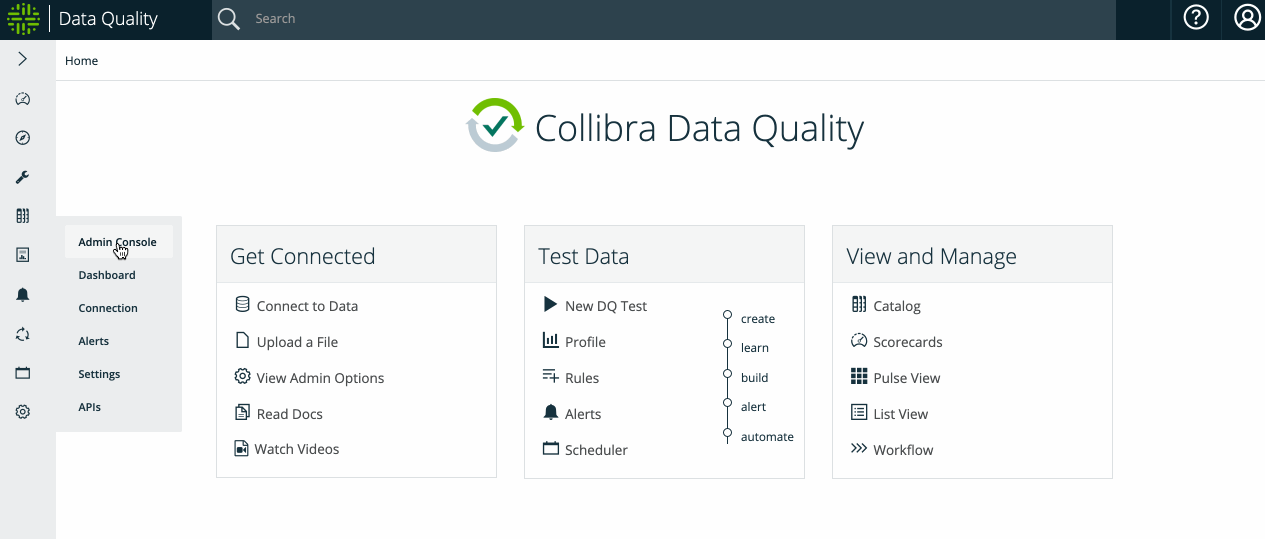Start a New DQ Test
The image size is (1265, 539).
[605, 306]
